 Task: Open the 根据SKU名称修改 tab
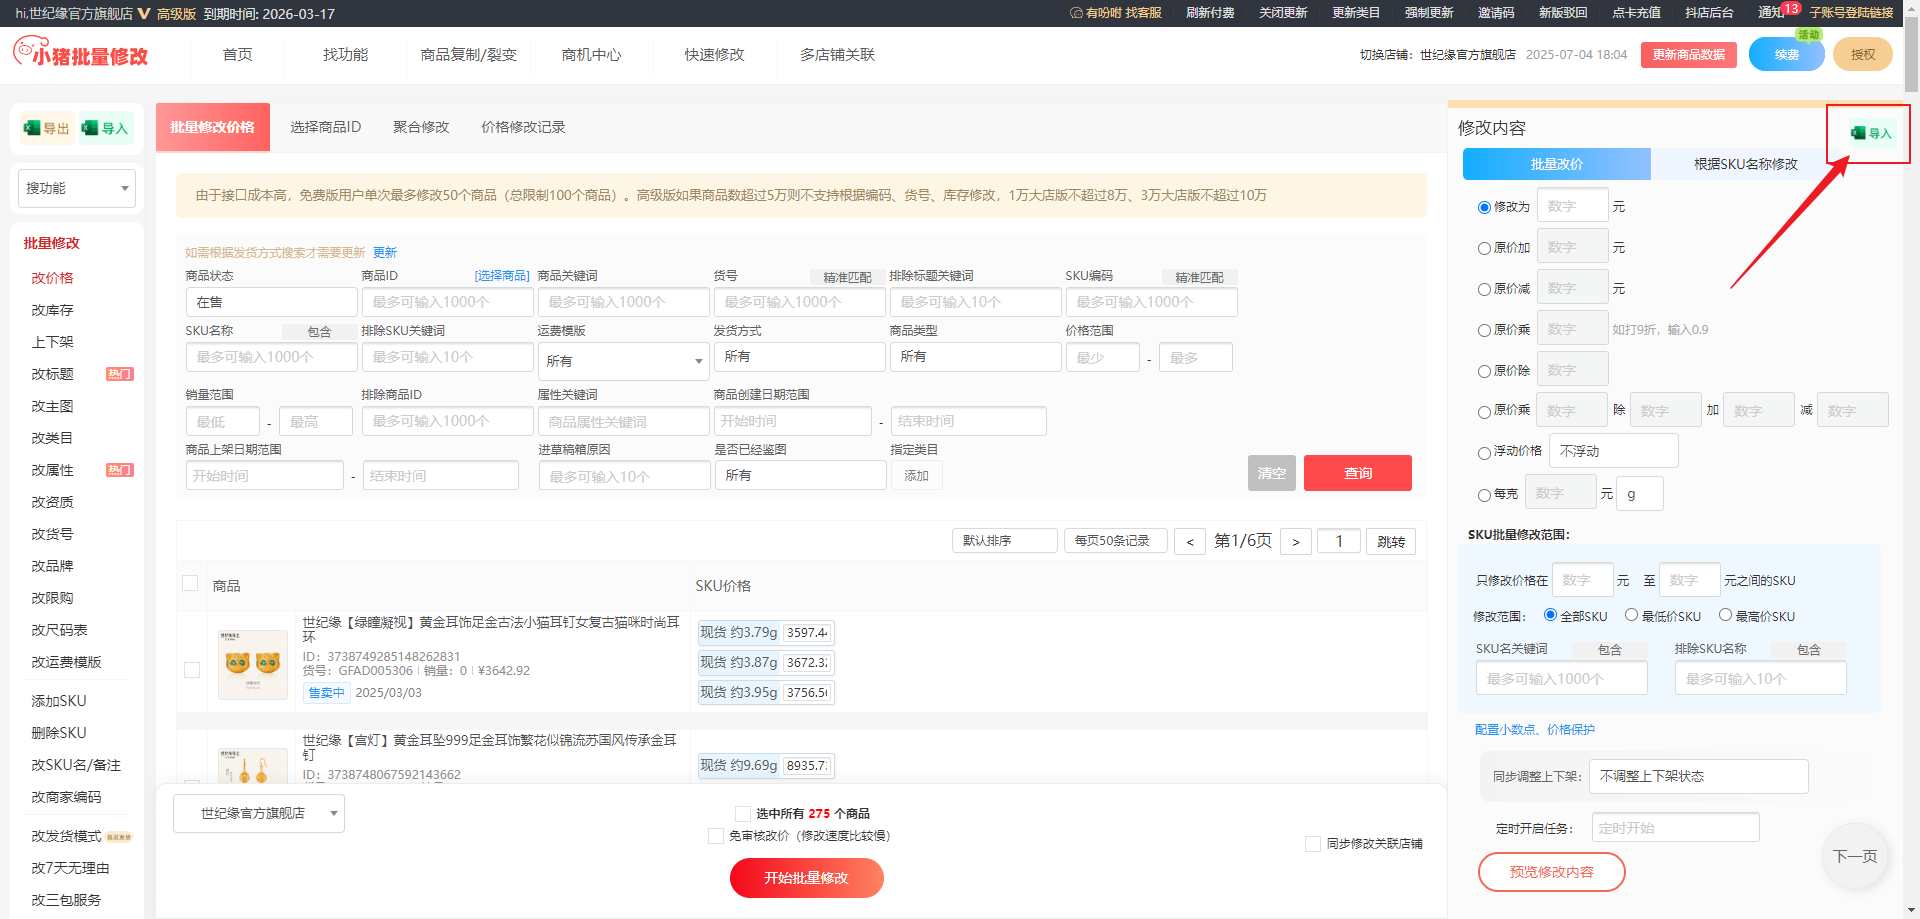coord(1745,164)
